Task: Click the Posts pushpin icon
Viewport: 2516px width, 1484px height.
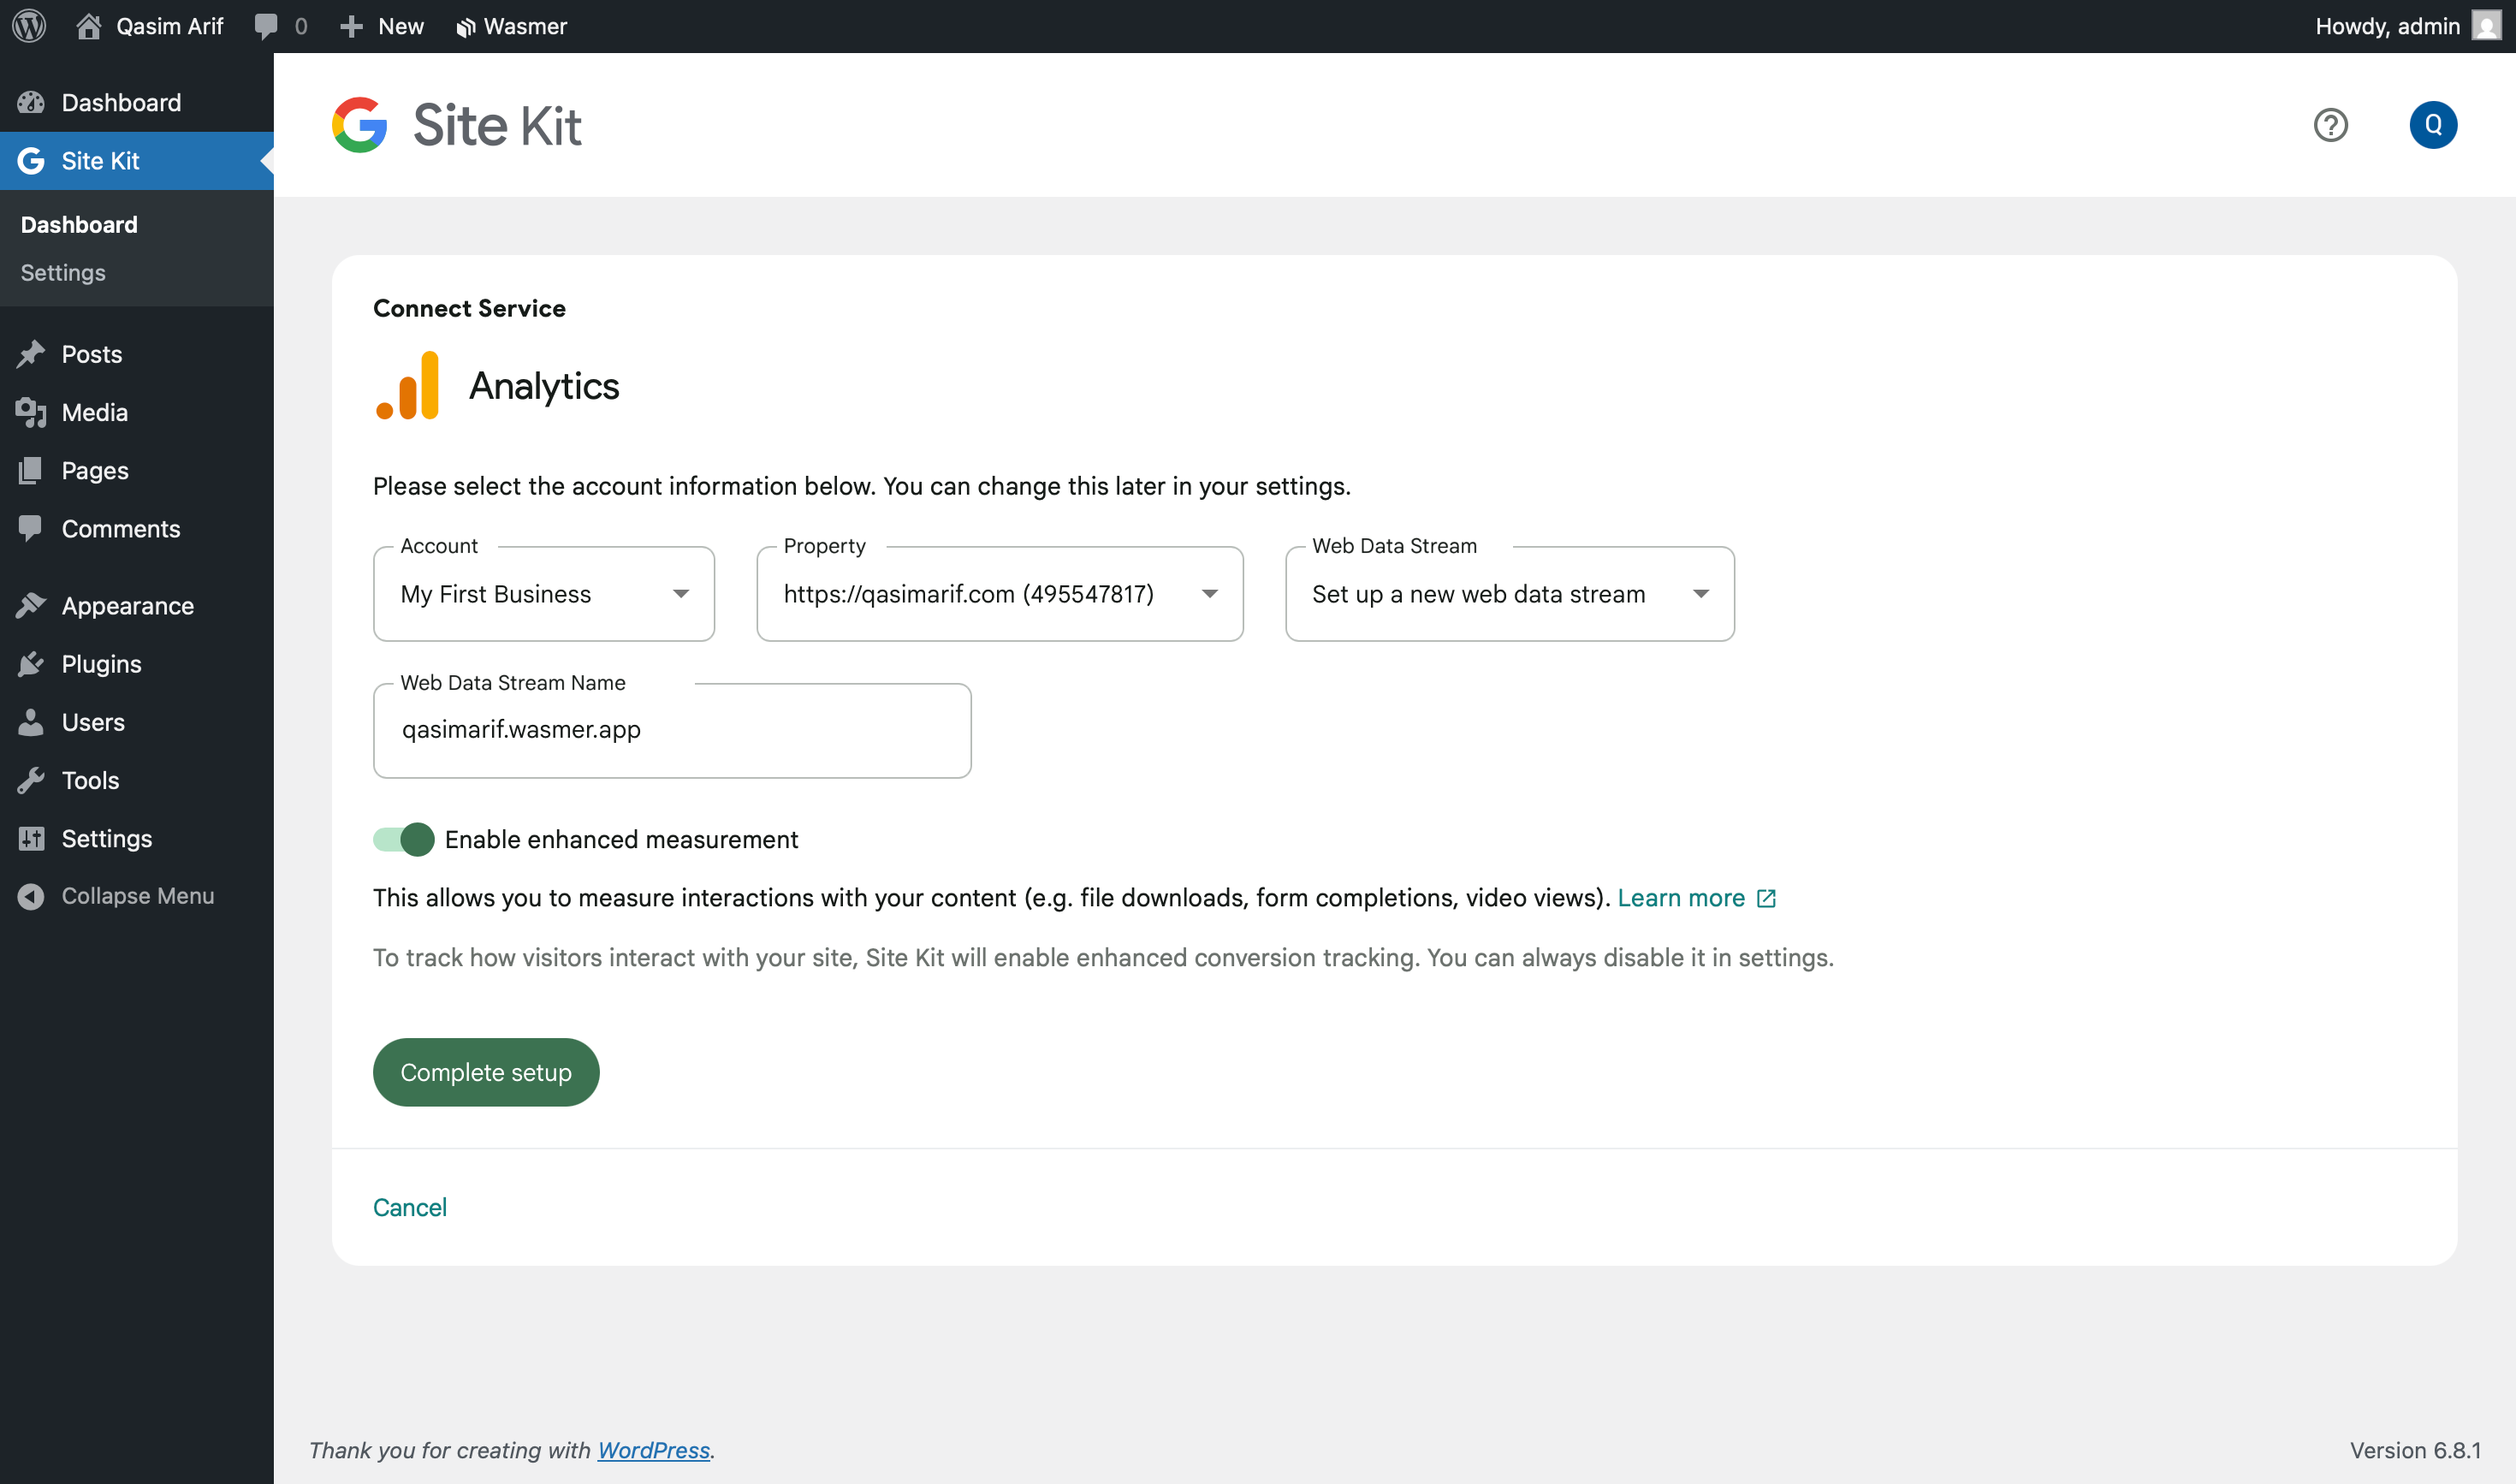Action: (32, 354)
